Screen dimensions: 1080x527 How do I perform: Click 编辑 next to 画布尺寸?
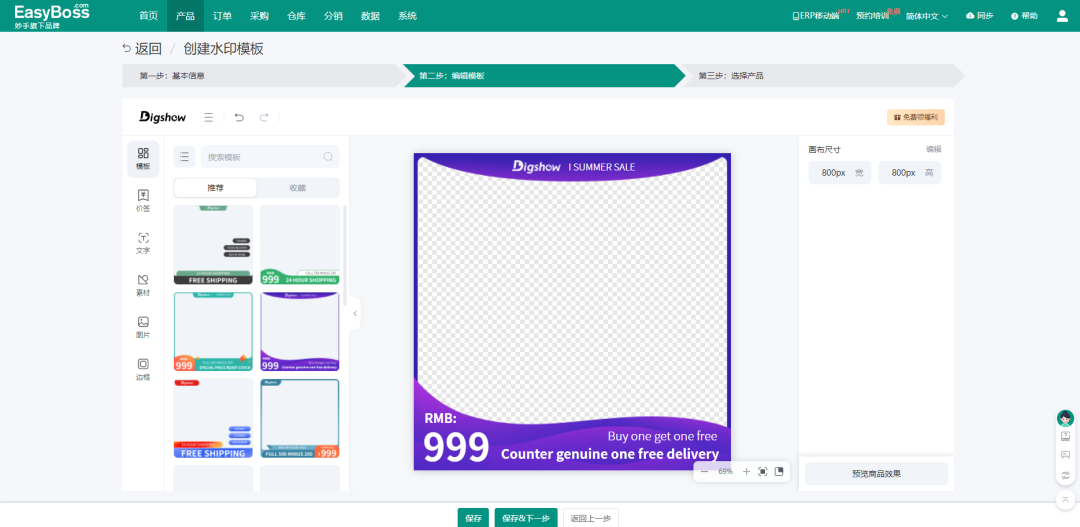tap(933, 149)
